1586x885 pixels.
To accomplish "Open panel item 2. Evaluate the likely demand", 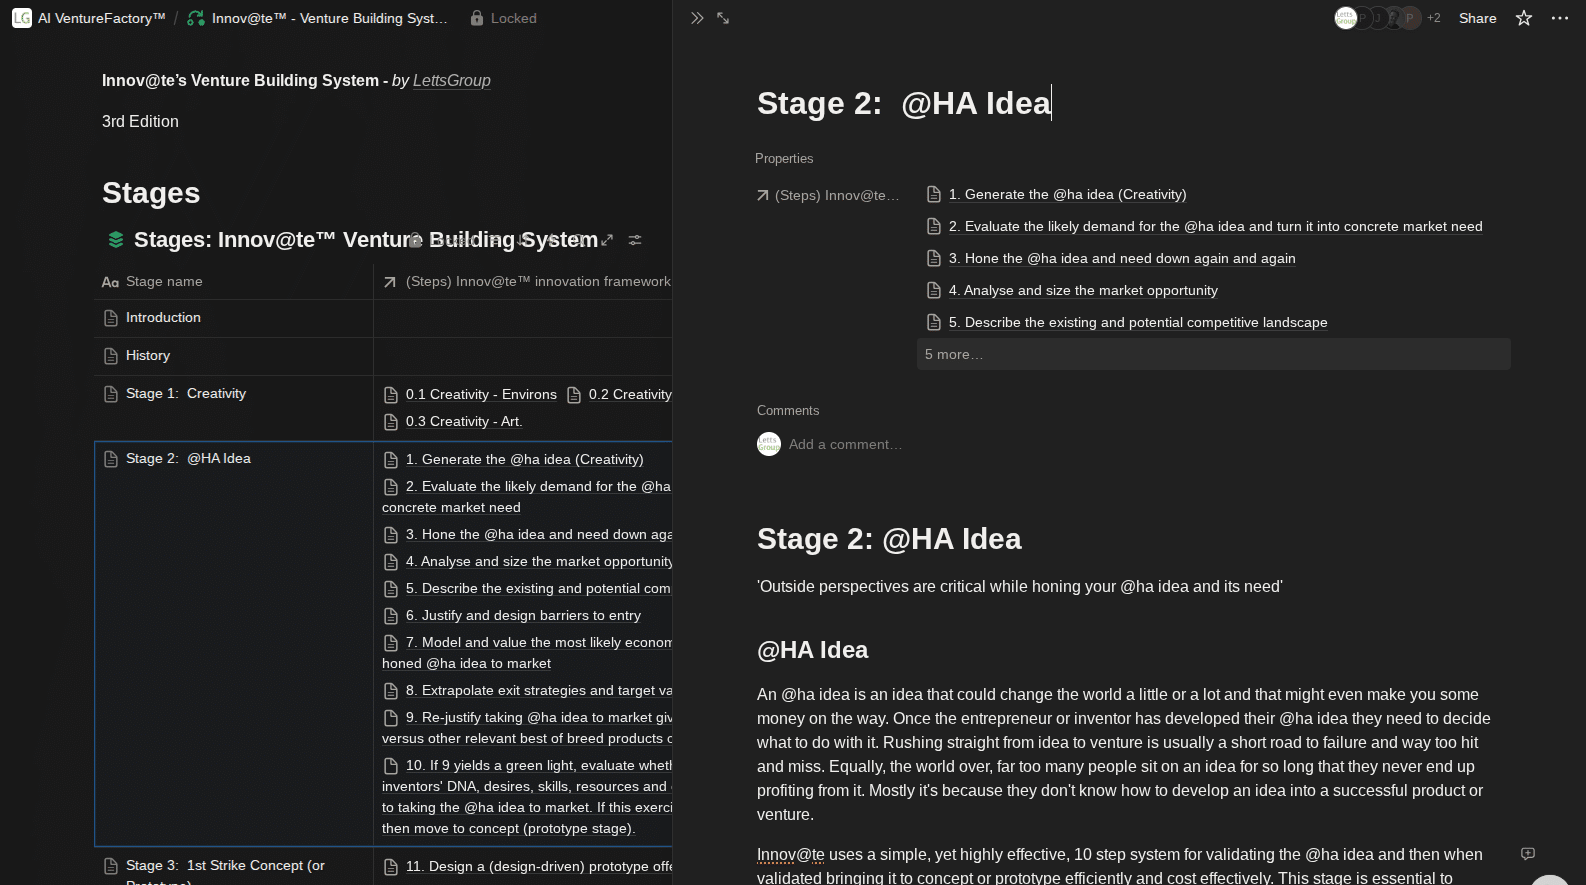I will 1216,227.
